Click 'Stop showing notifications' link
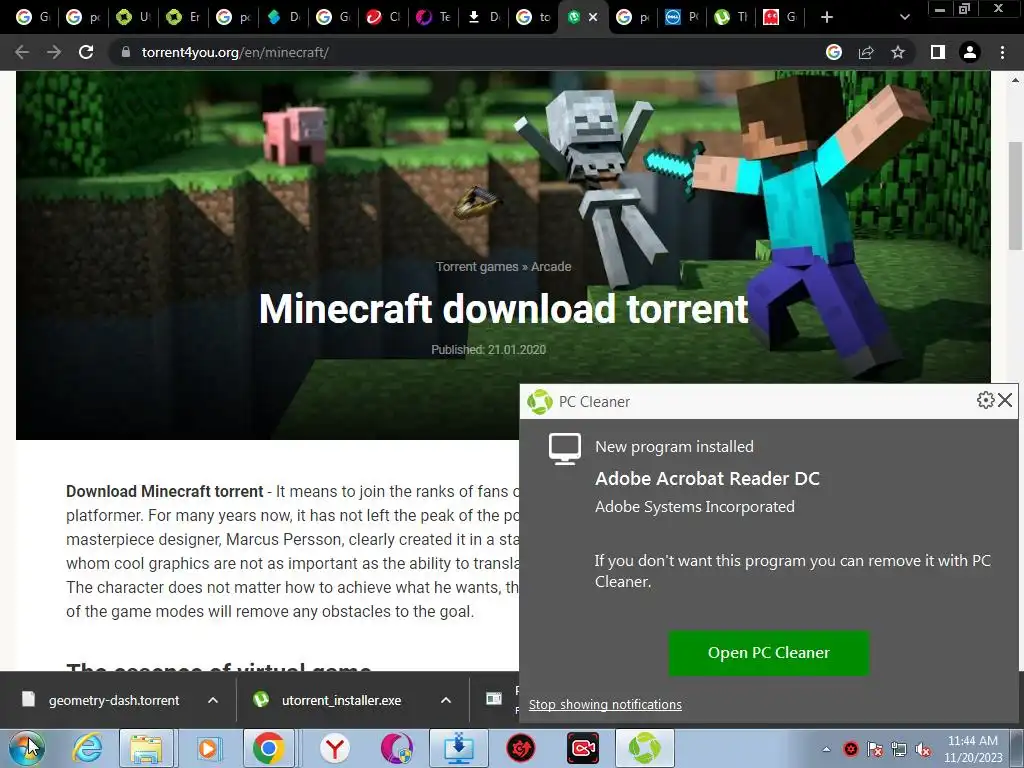This screenshot has height=768, width=1024. [x=605, y=705]
